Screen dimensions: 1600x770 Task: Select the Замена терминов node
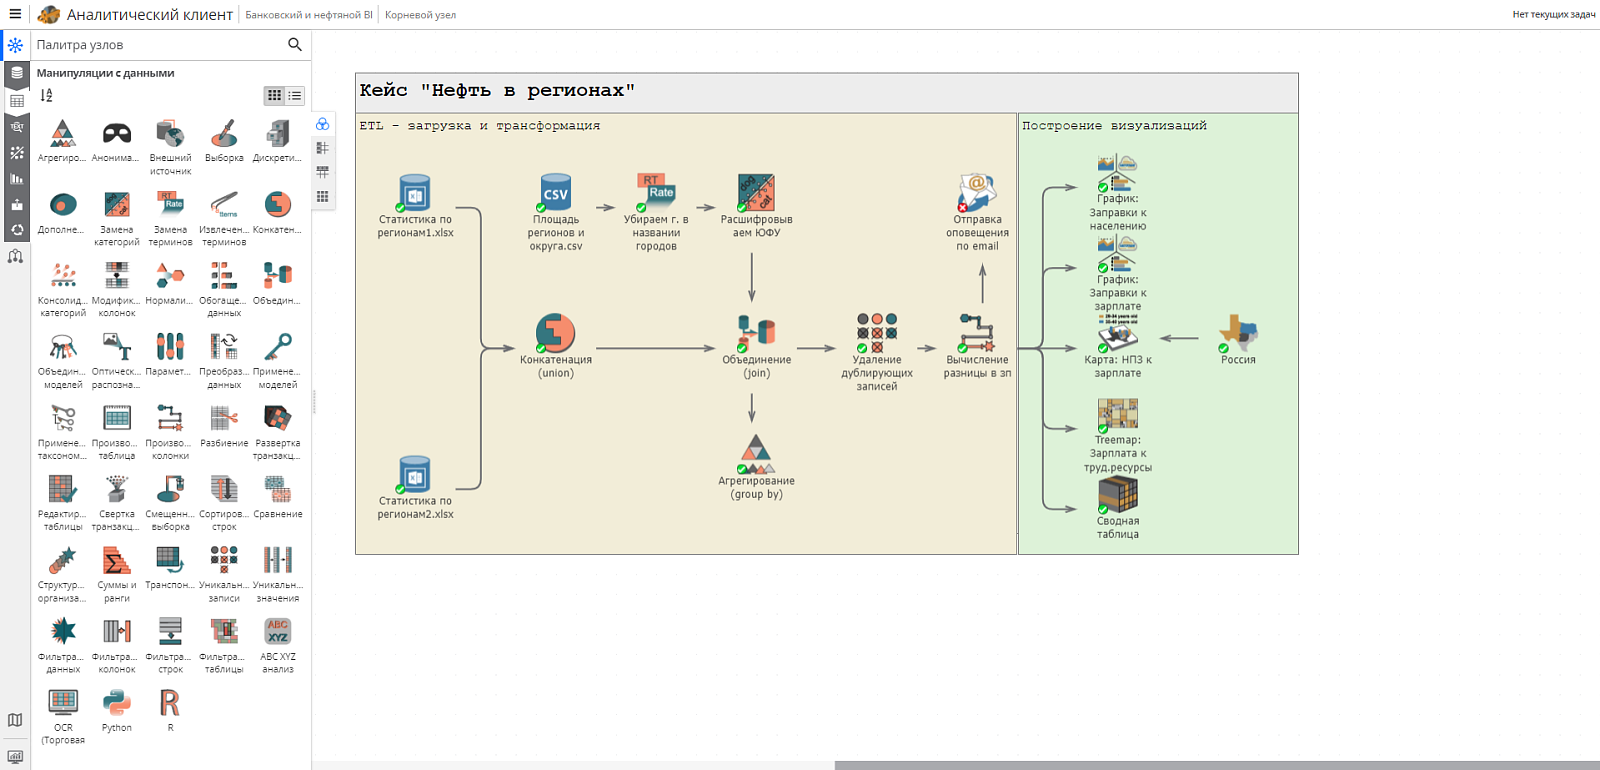tap(170, 205)
